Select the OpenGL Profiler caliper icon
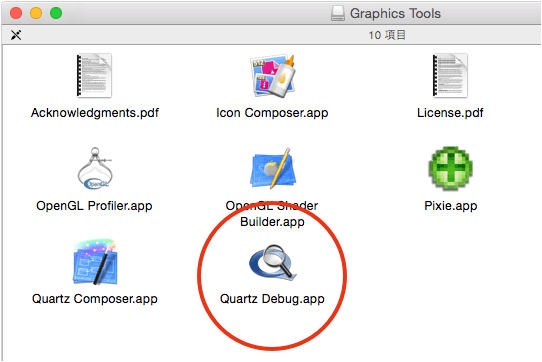Screen dimensions: 542x362 coord(95,169)
